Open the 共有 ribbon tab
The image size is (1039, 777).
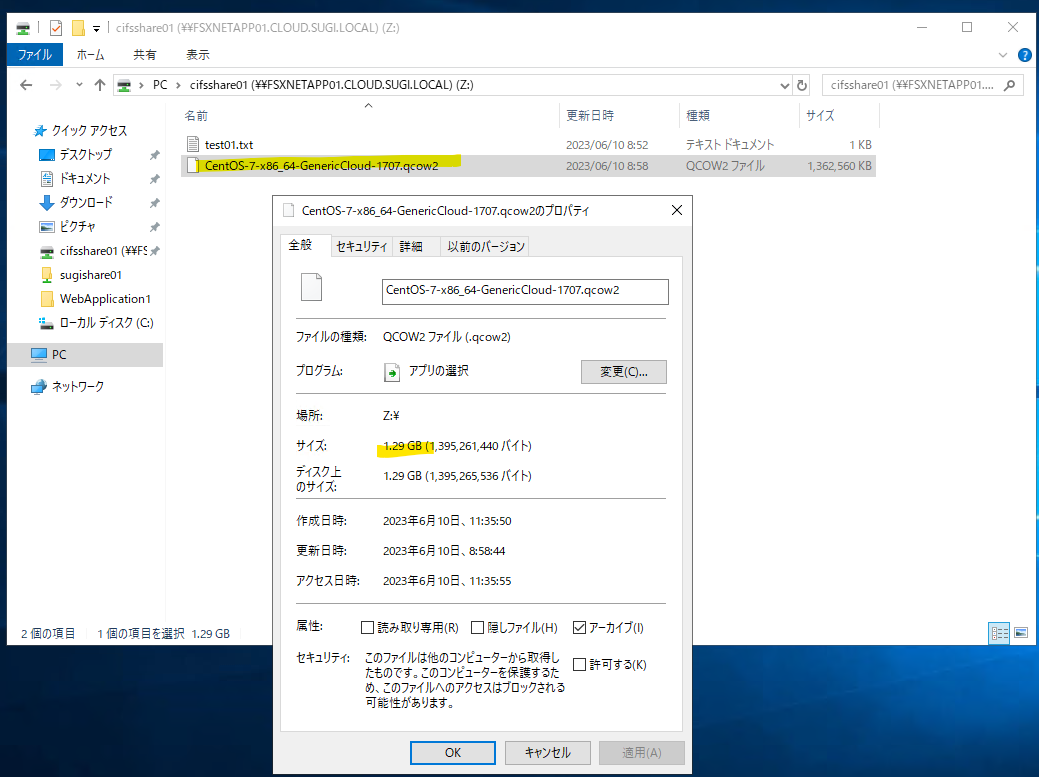coord(145,55)
